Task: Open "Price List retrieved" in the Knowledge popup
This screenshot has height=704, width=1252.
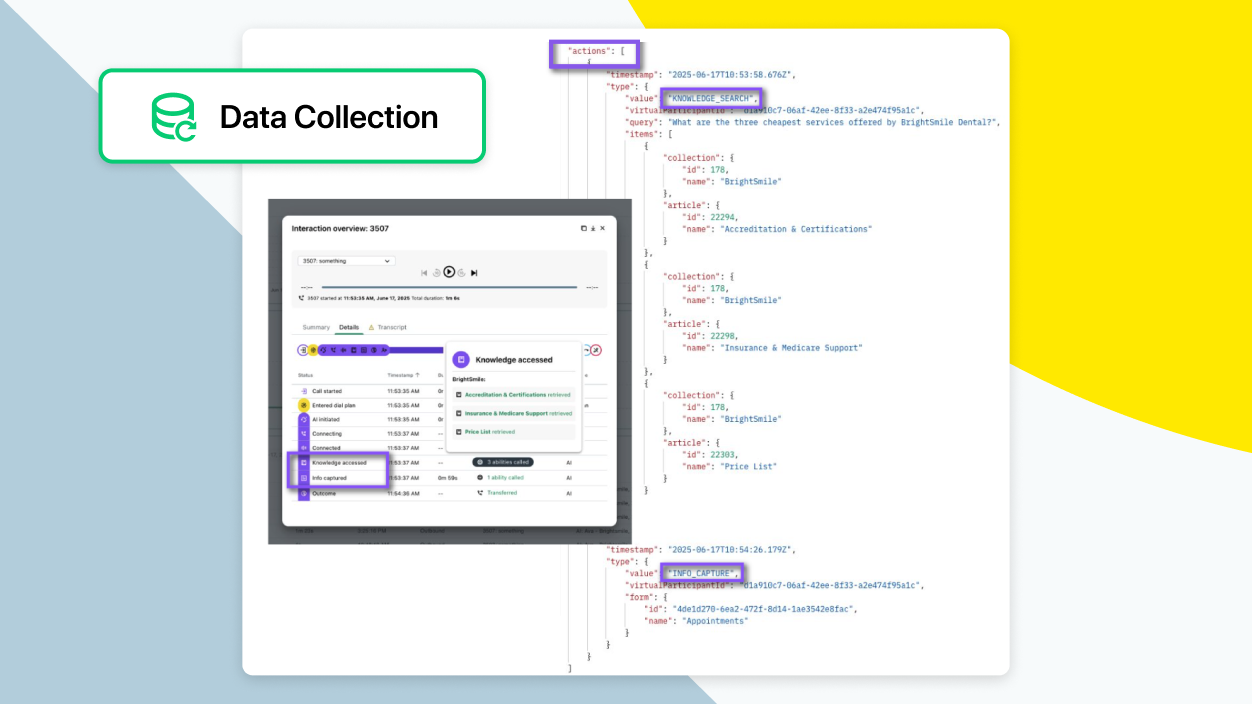Action: click(488, 429)
